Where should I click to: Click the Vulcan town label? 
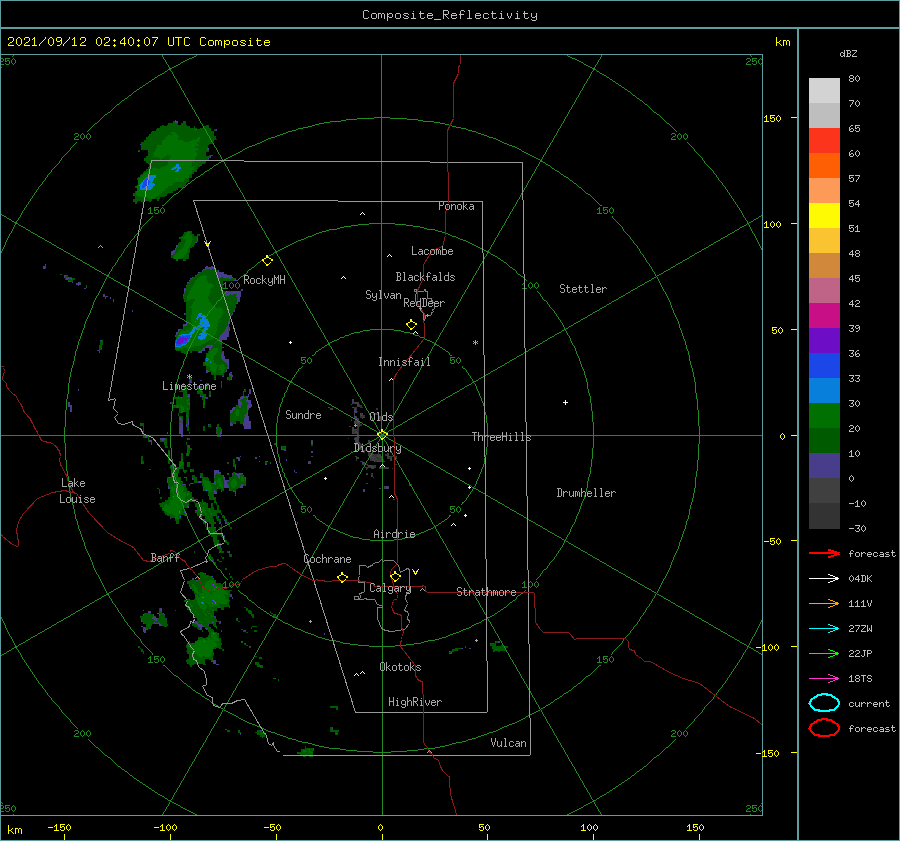(509, 743)
